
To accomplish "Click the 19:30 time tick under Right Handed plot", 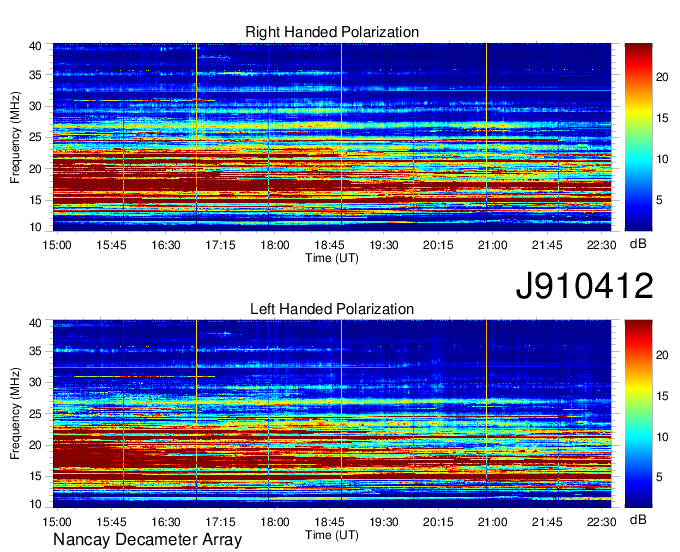I will click(x=384, y=245).
